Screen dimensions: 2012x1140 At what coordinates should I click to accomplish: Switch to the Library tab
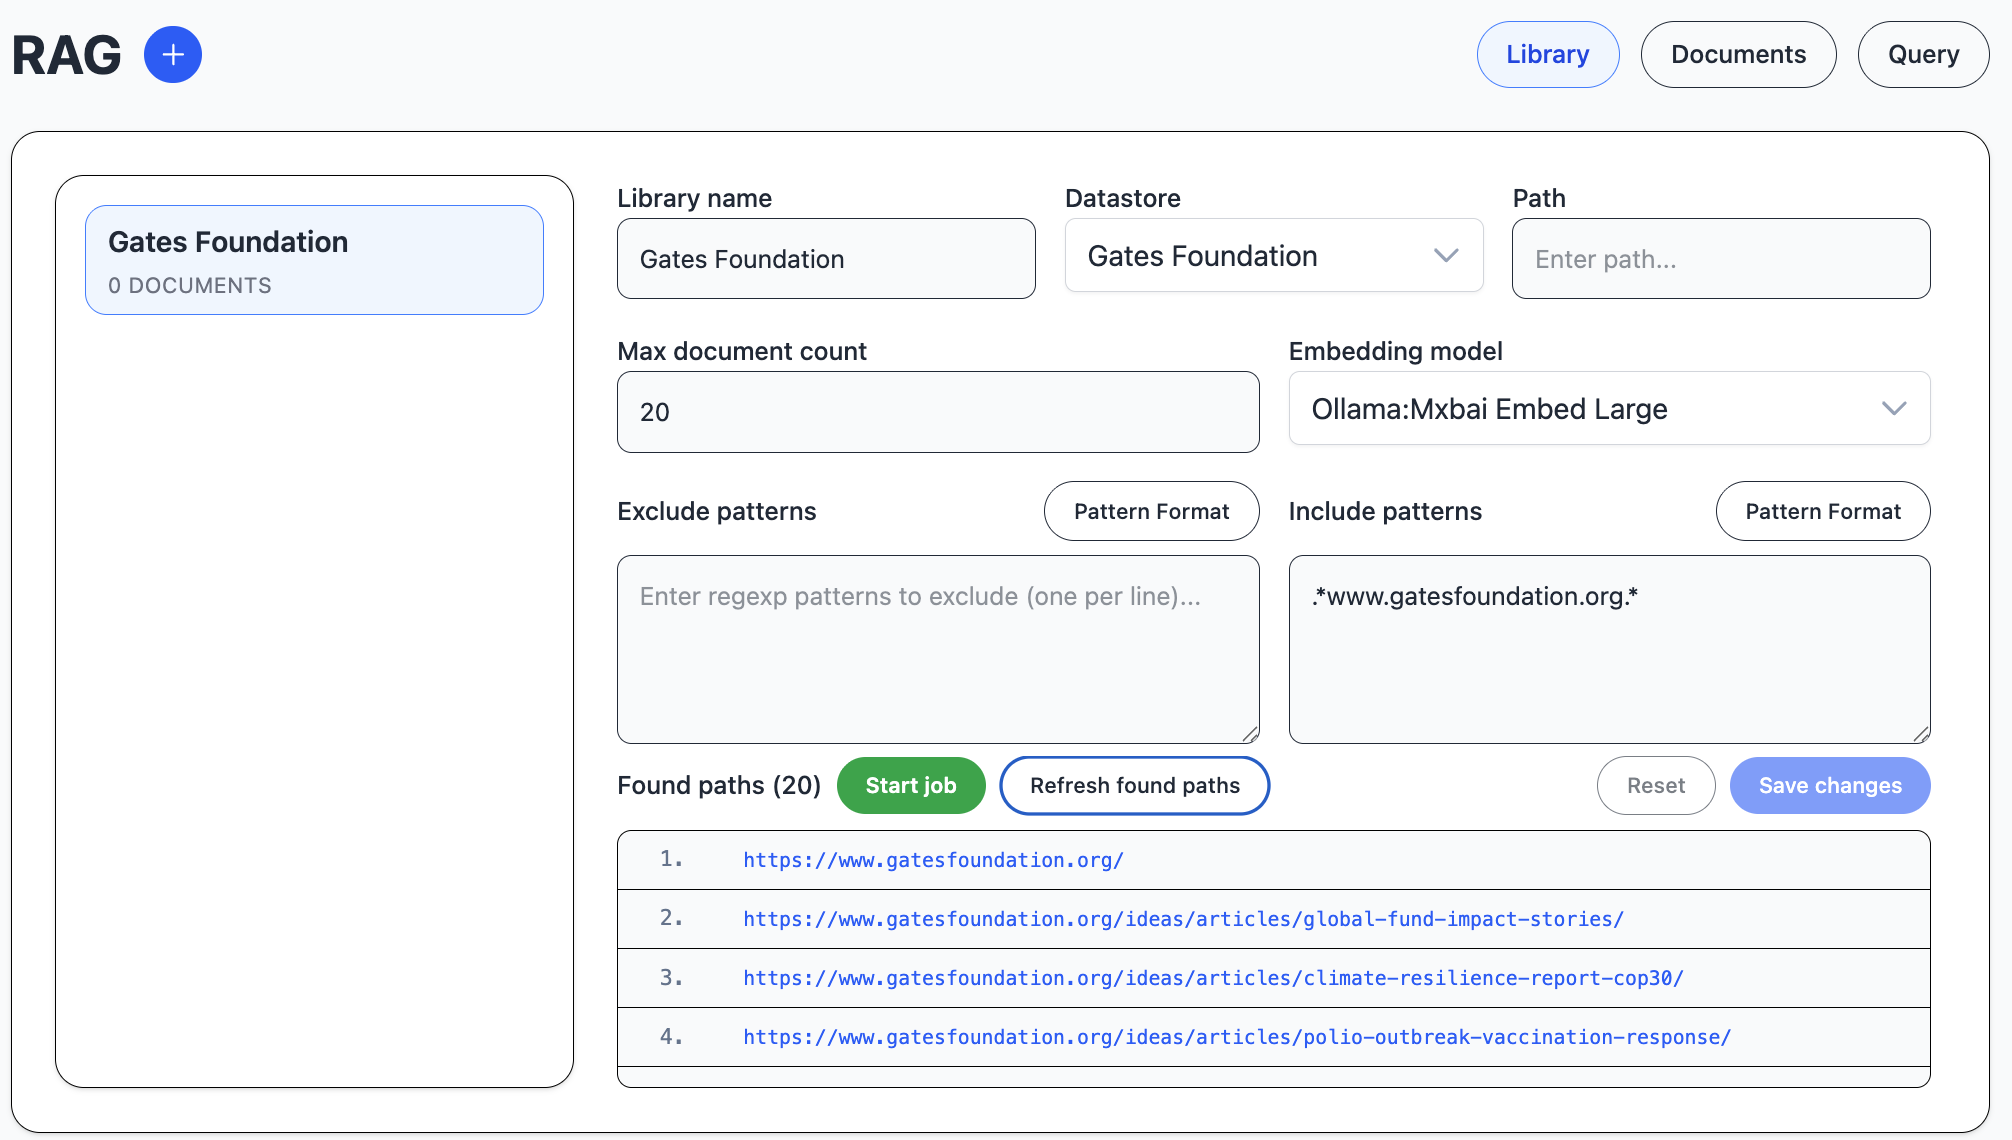tap(1547, 55)
